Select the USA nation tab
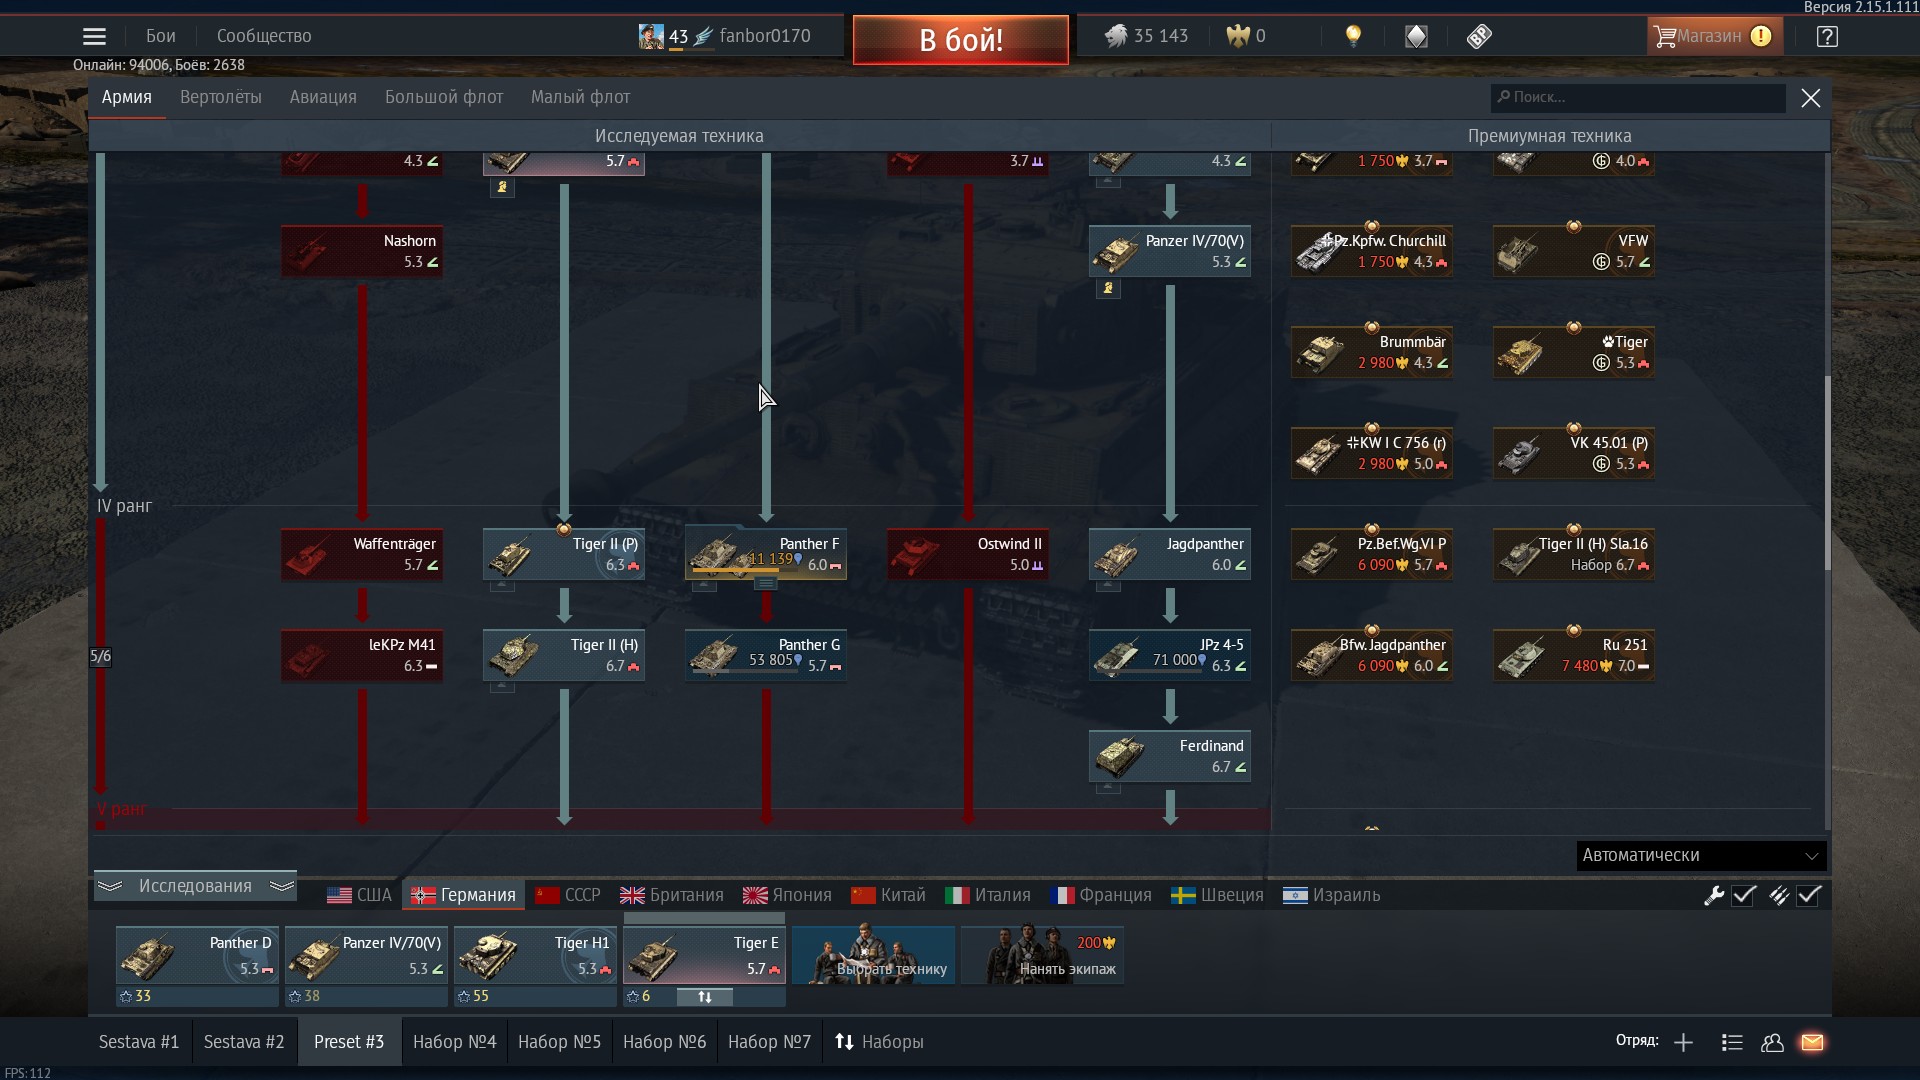Image resolution: width=1920 pixels, height=1080 pixels. click(x=359, y=895)
